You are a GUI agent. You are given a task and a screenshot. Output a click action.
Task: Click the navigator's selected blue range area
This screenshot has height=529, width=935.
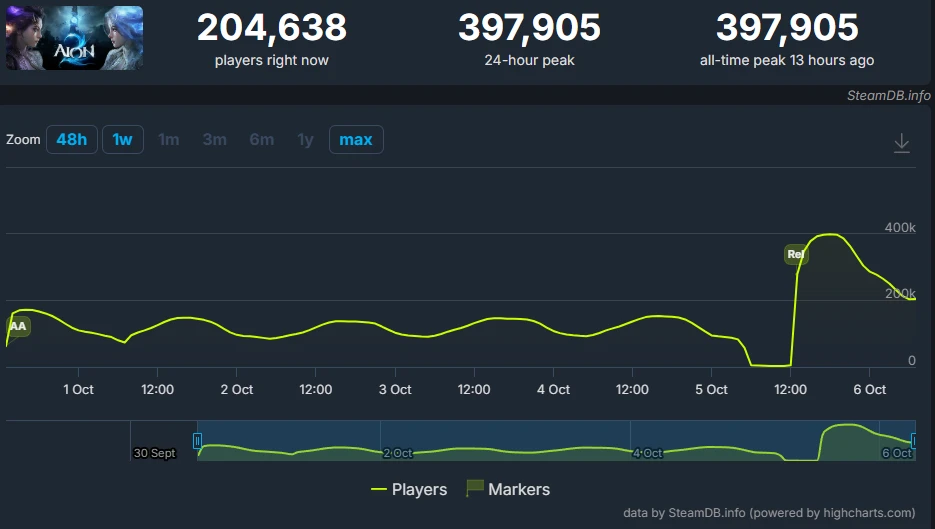[556, 440]
